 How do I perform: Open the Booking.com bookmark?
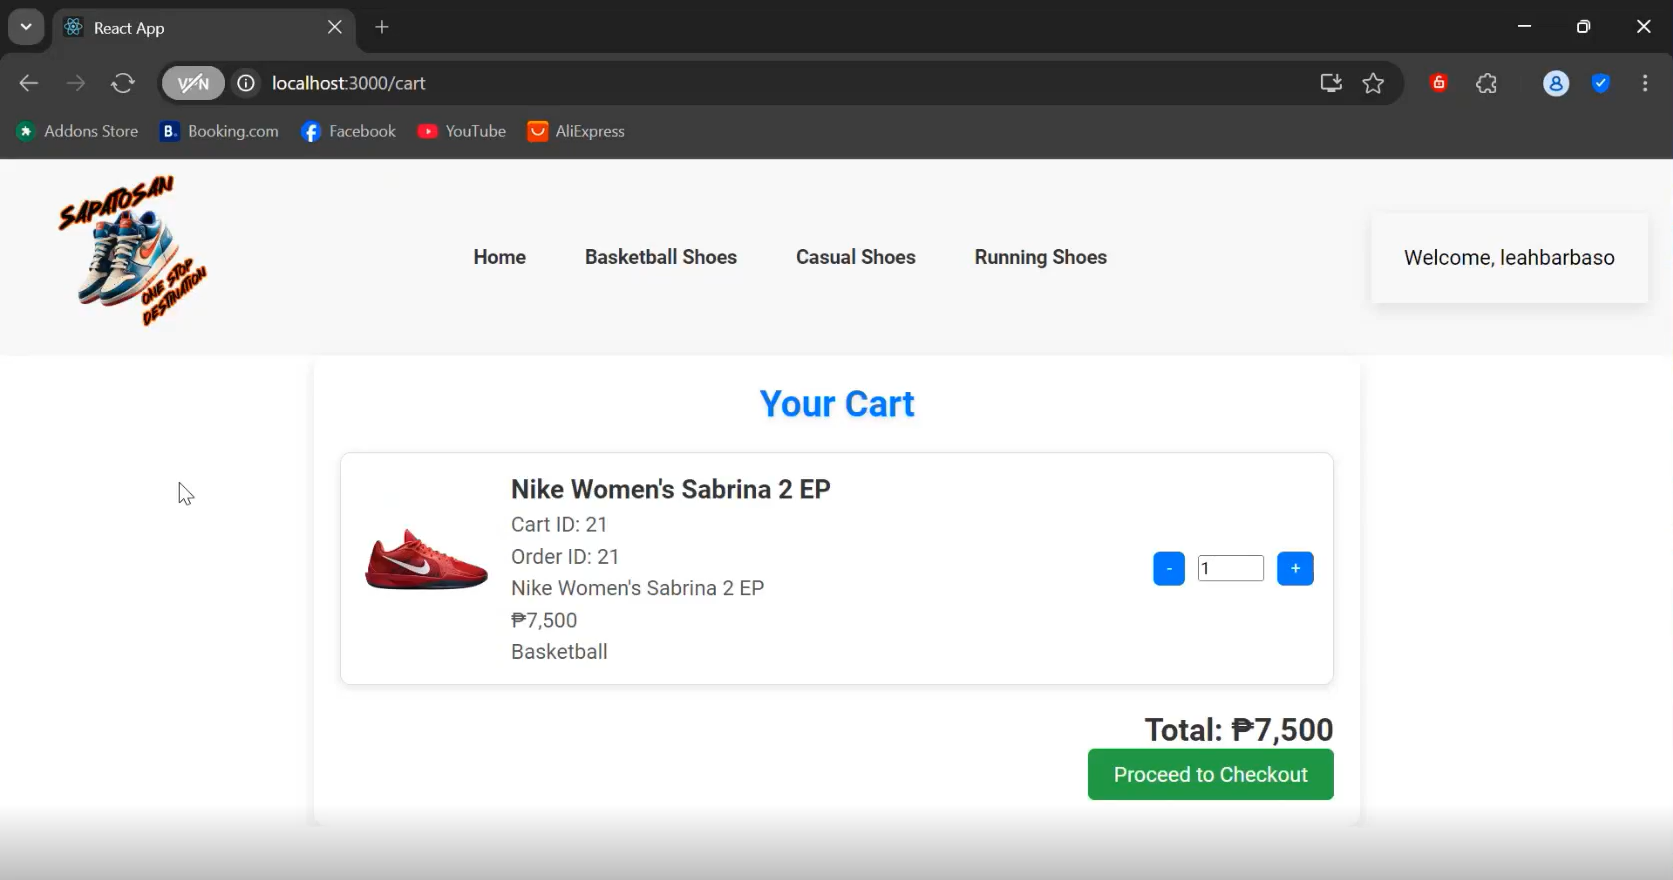pos(220,131)
